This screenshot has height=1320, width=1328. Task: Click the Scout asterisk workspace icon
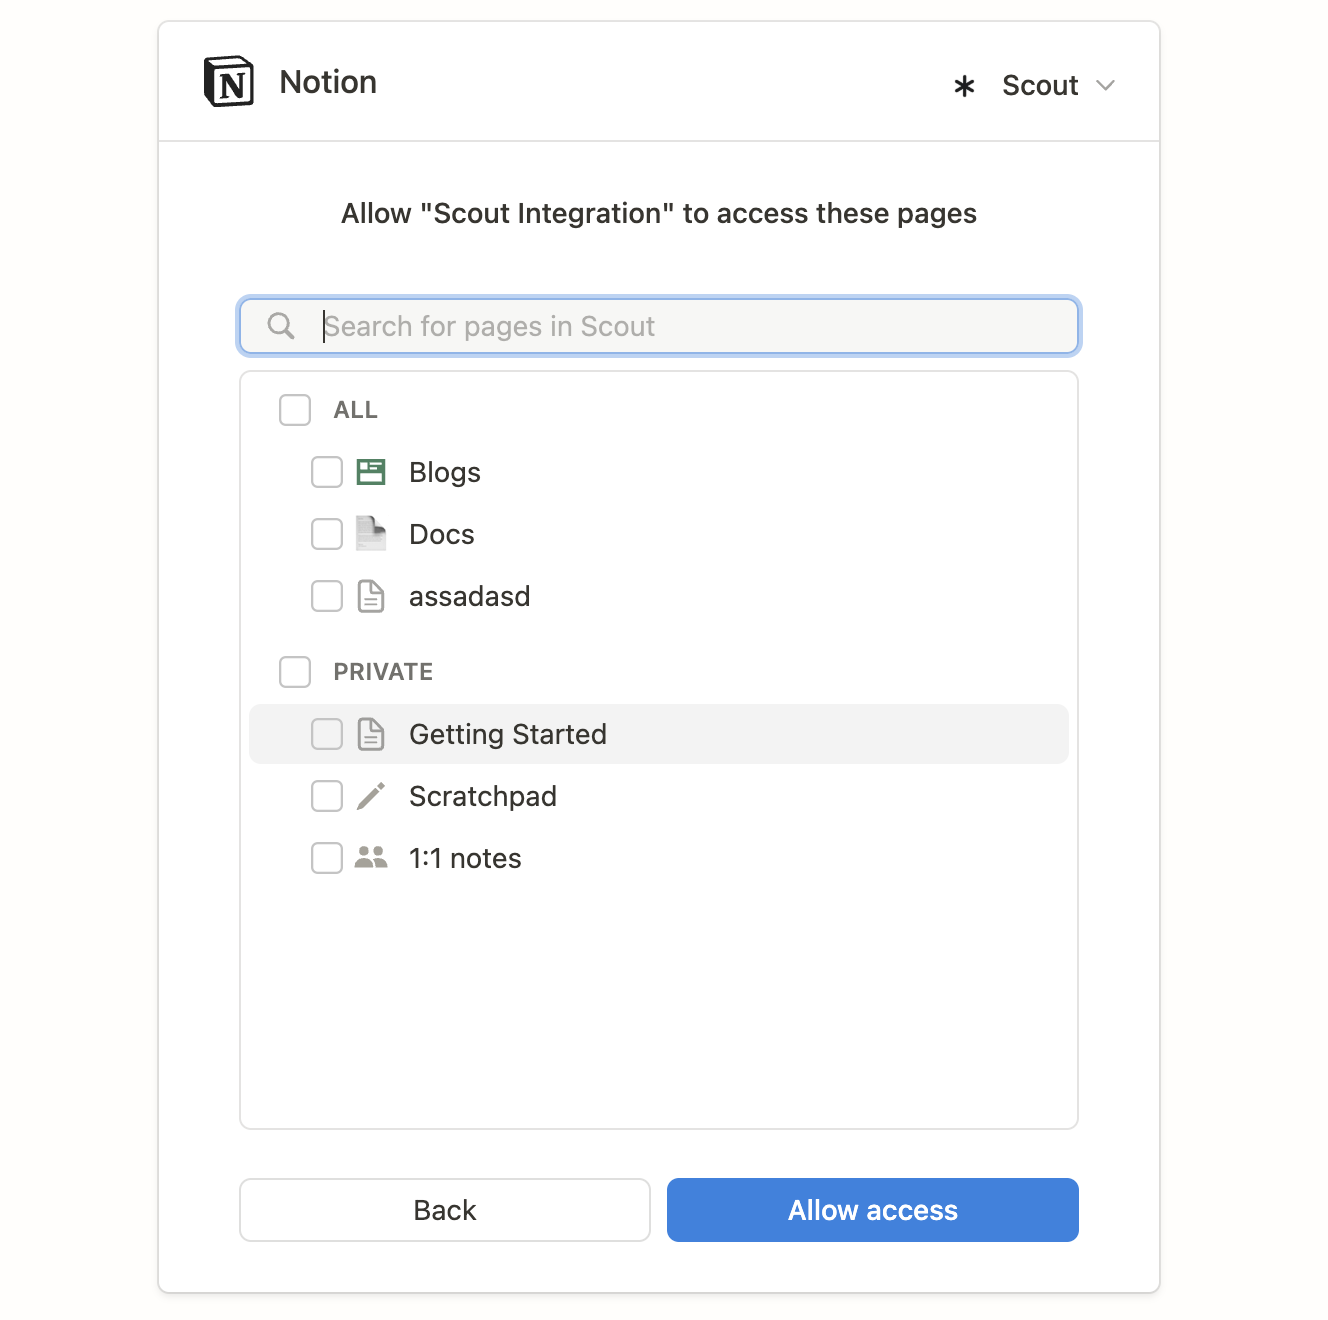tap(964, 86)
